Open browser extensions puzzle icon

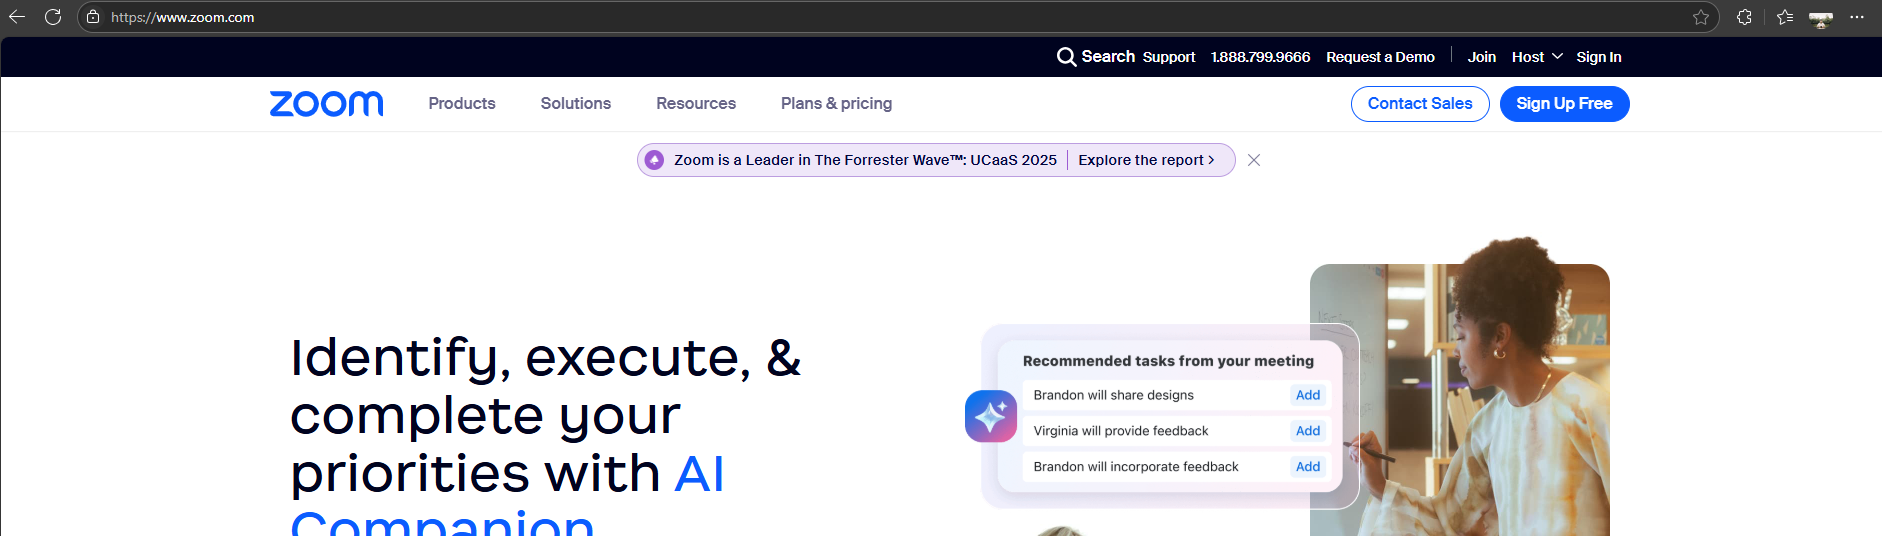click(x=1745, y=17)
